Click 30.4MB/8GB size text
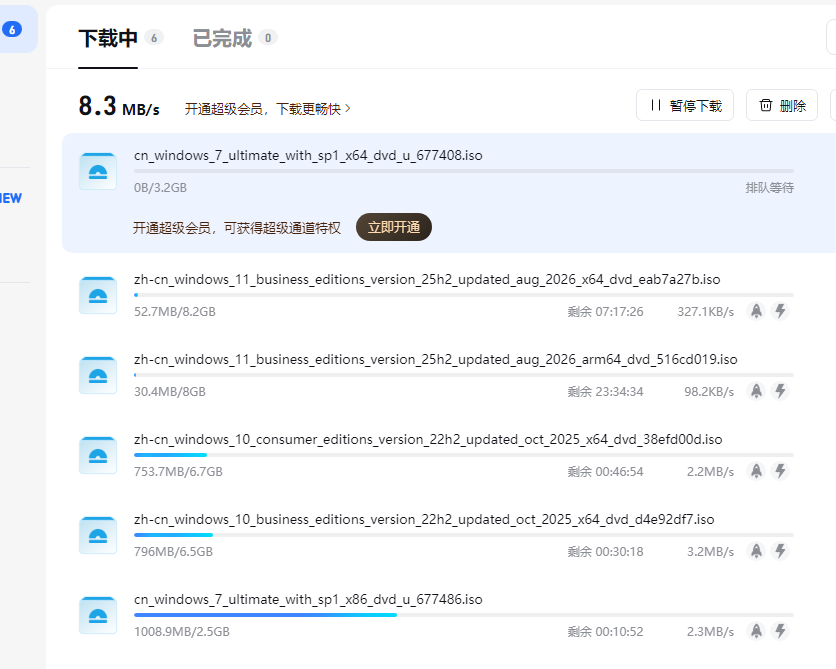This screenshot has height=669, width=836. [x=170, y=391]
